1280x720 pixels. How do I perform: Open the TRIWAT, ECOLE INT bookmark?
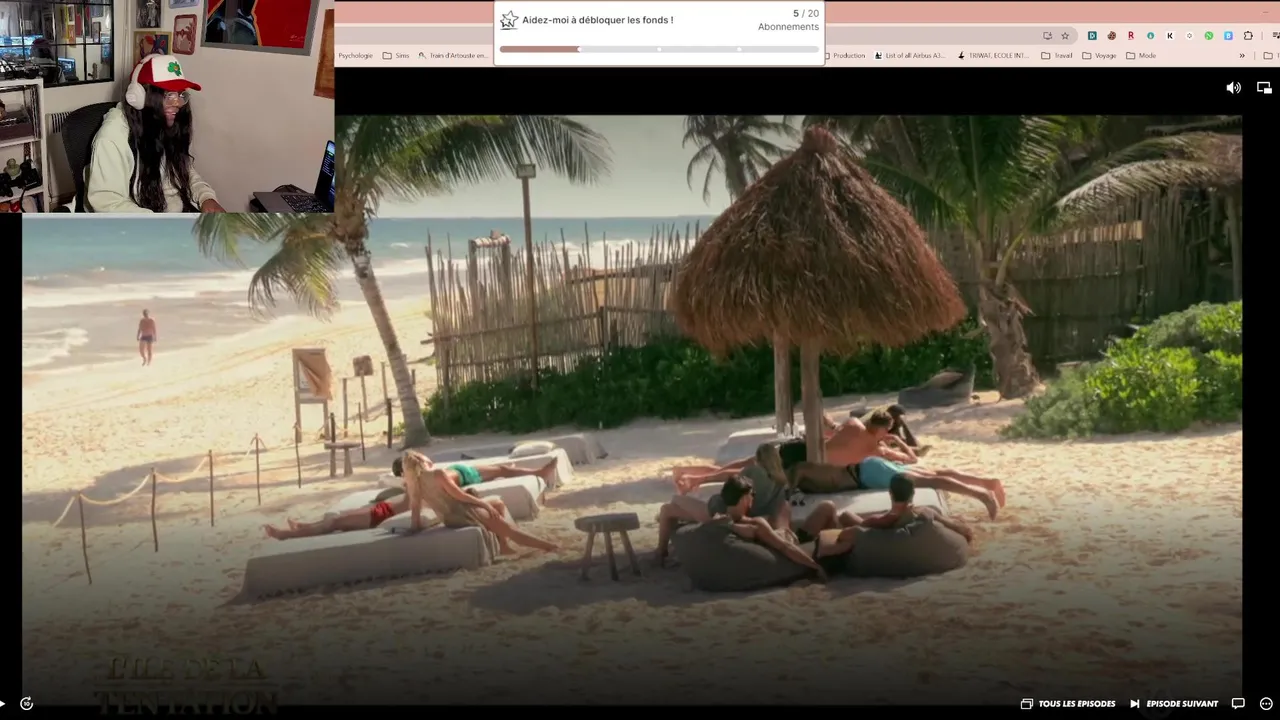point(992,56)
